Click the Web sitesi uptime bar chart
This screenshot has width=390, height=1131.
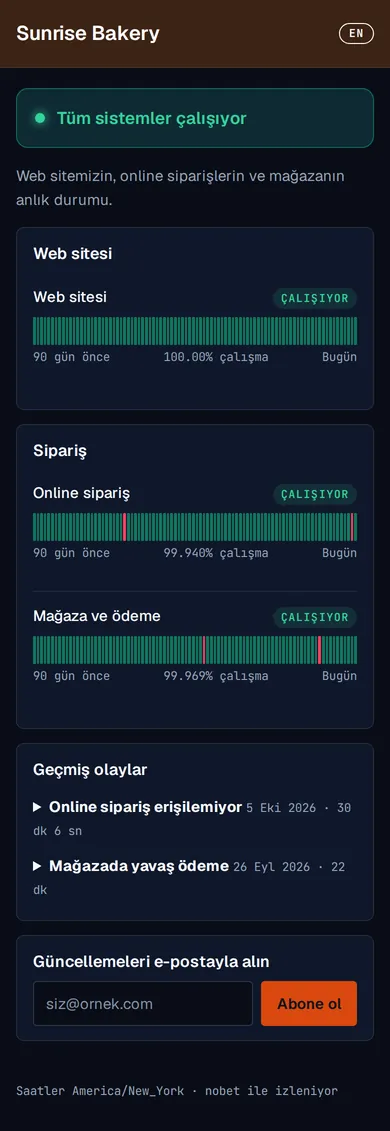click(x=195, y=331)
